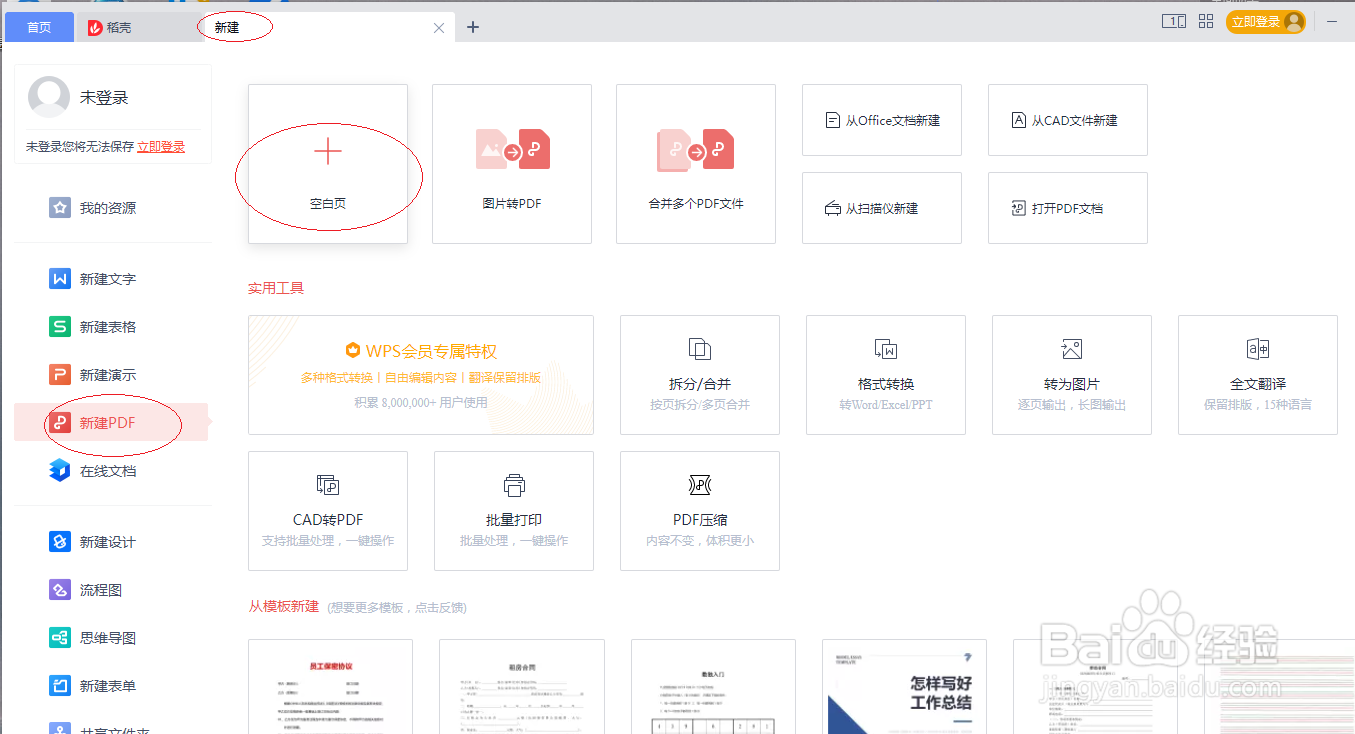The height and width of the screenshot is (734, 1355).
Task: Click 打开PDF文档
Action: pos(1068,208)
